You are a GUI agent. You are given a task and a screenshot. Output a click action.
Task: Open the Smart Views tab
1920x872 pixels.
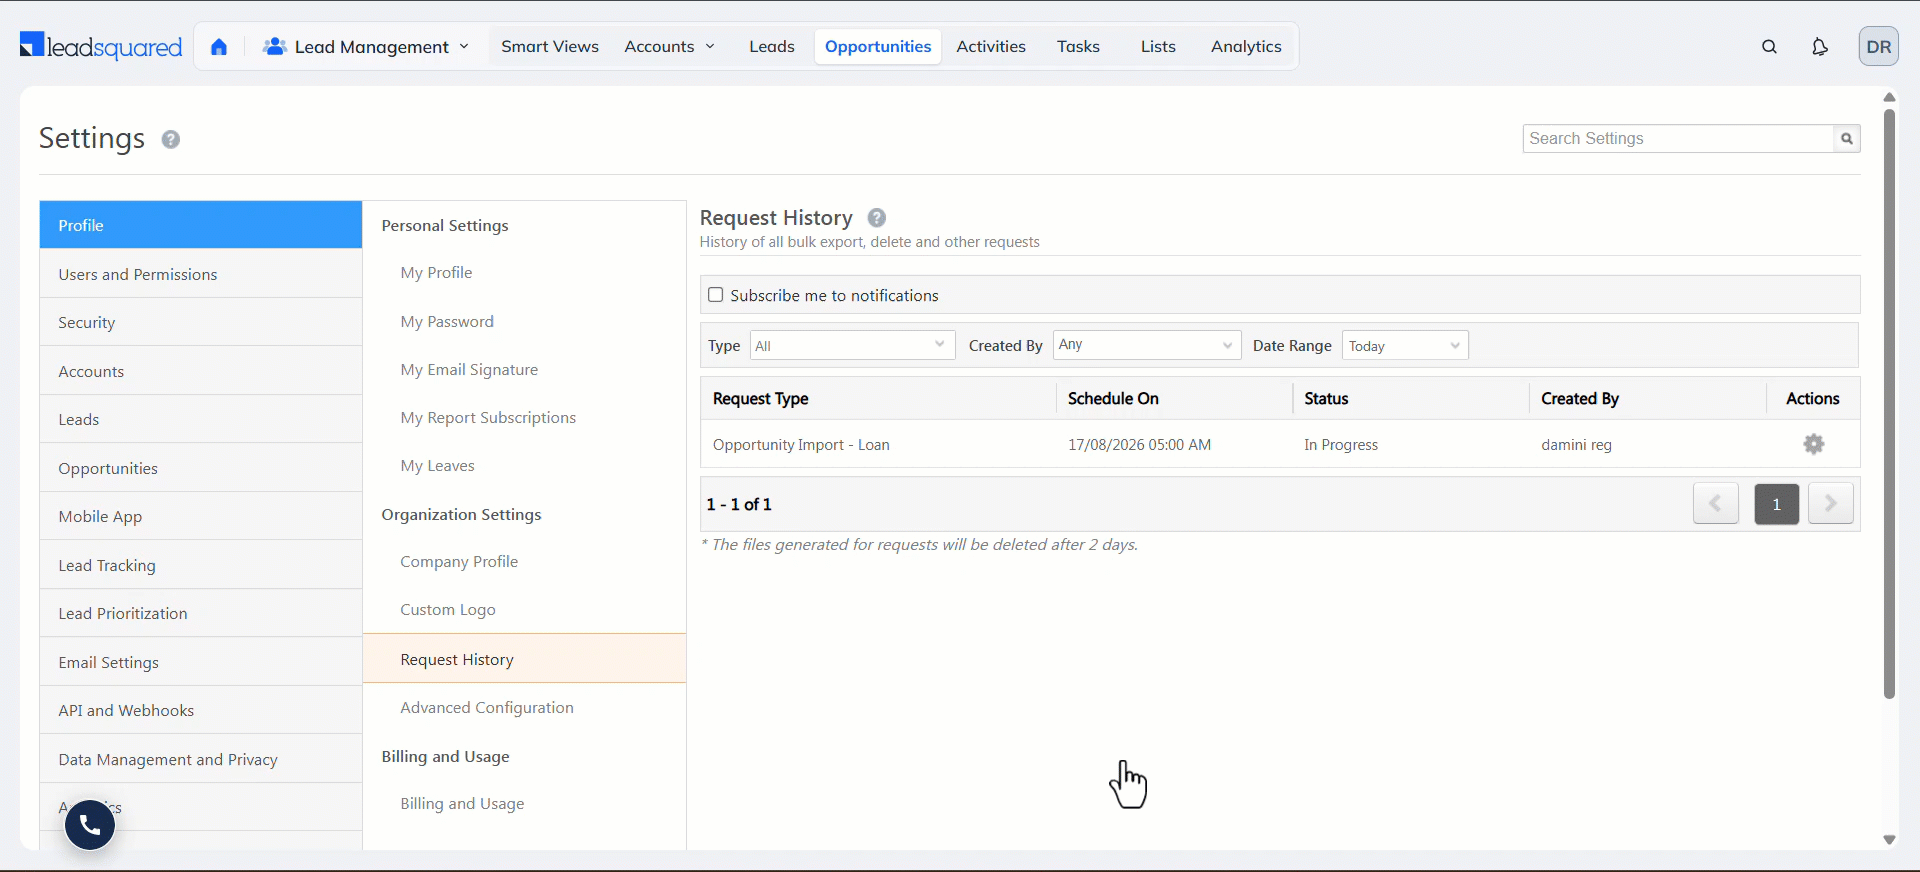point(550,47)
